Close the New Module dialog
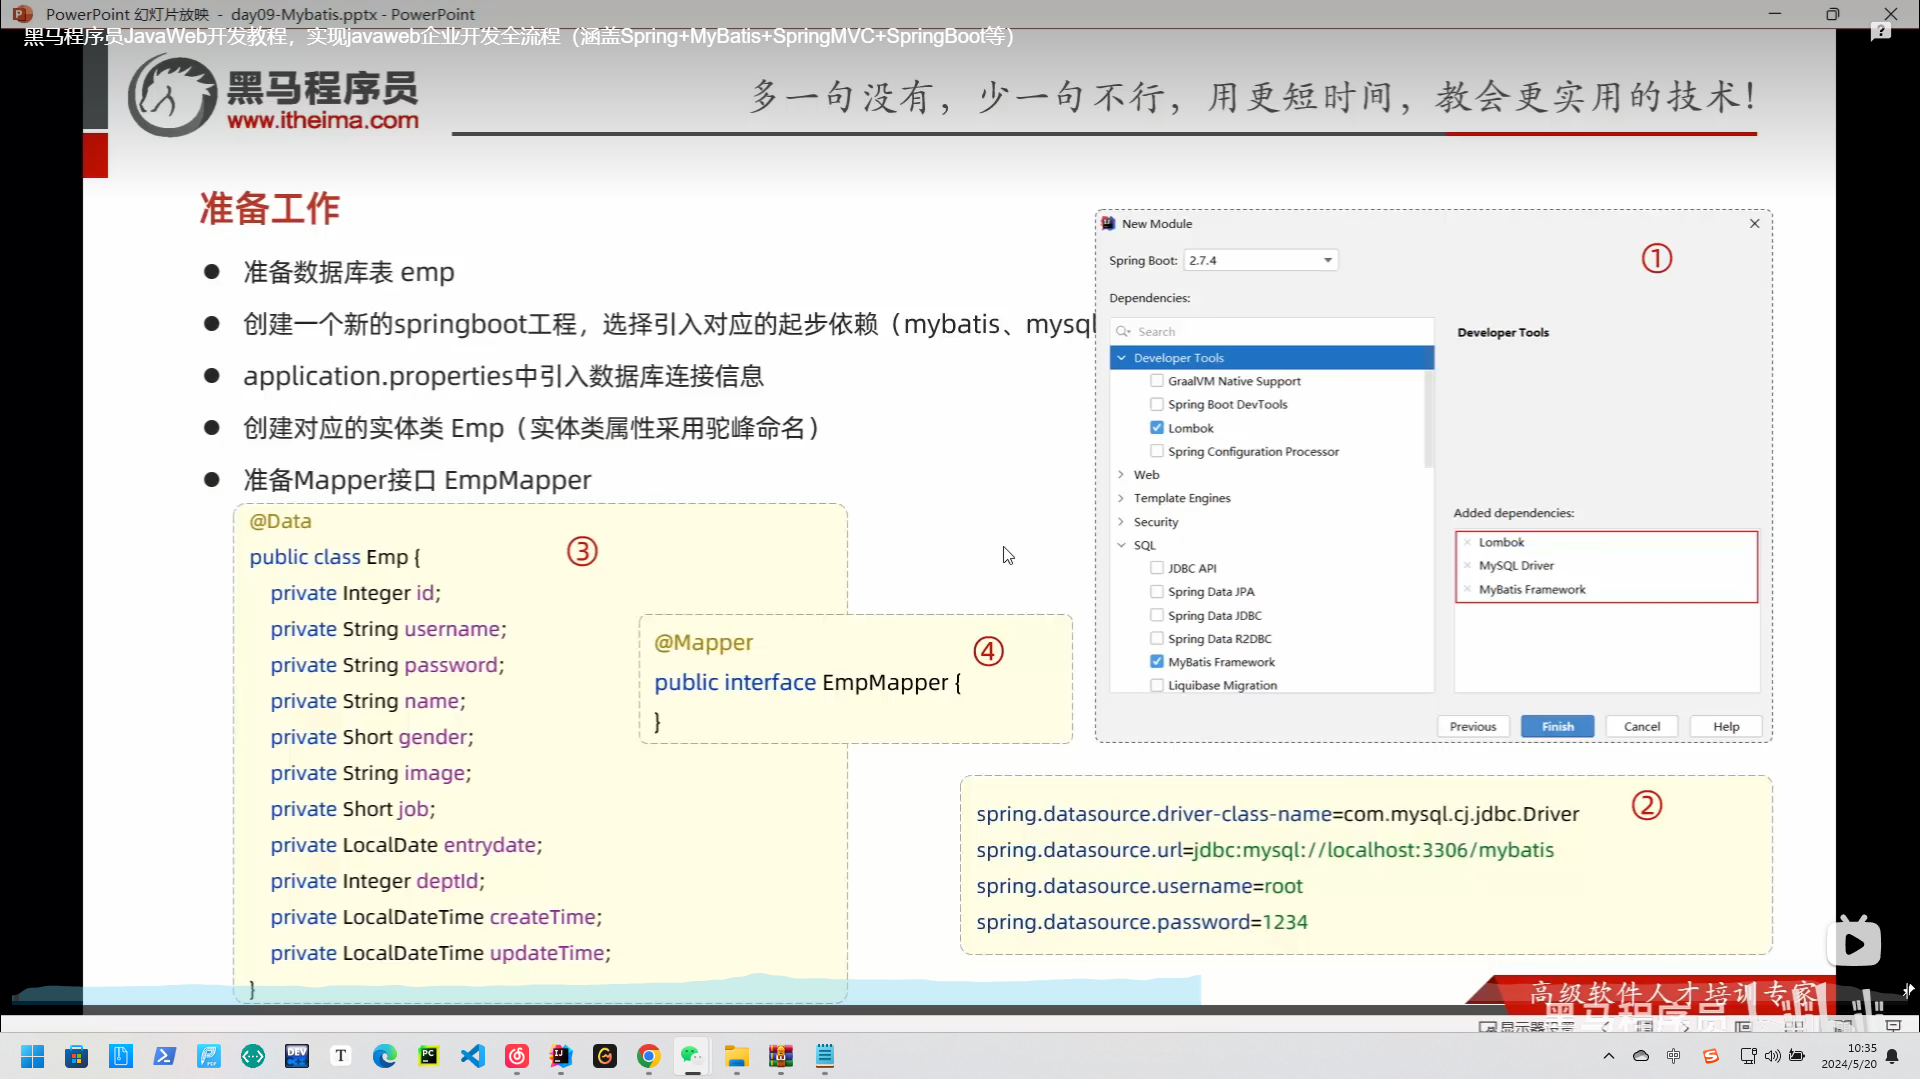 tap(1754, 224)
